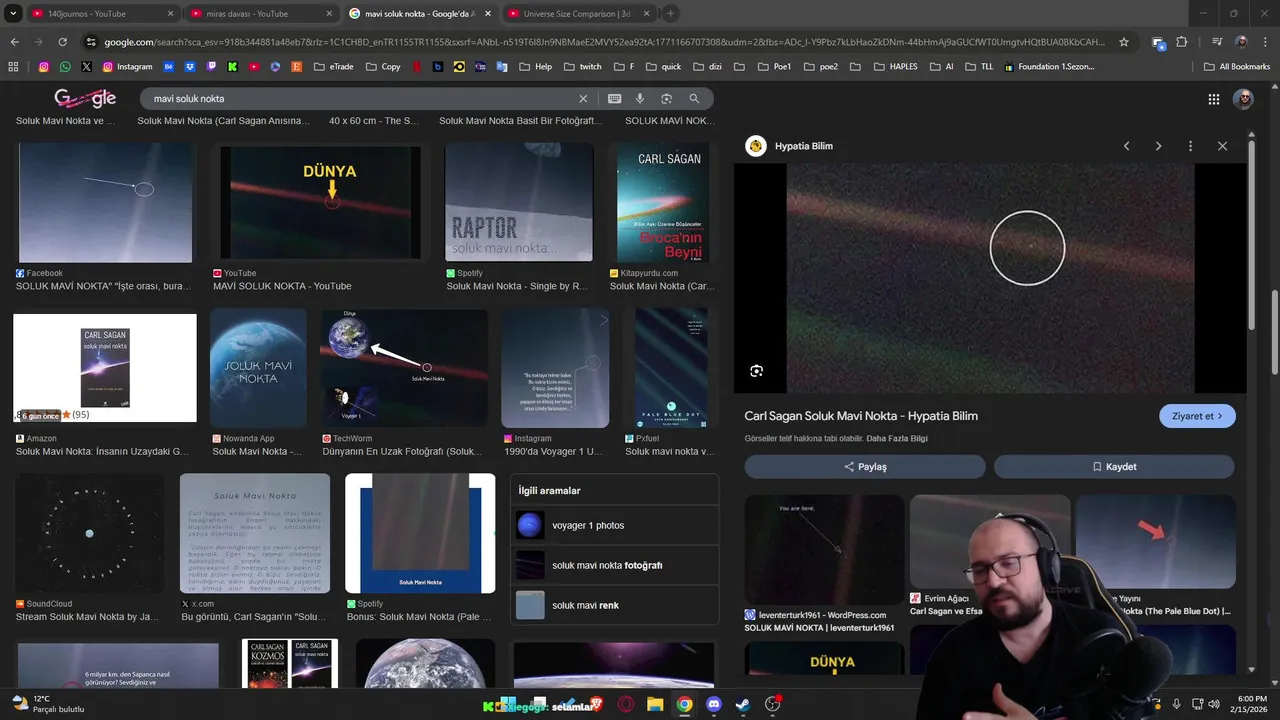This screenshot has width=1280, height=720.
Task: Select related search voyager 1 photos
Action: [x=614, y=525]
